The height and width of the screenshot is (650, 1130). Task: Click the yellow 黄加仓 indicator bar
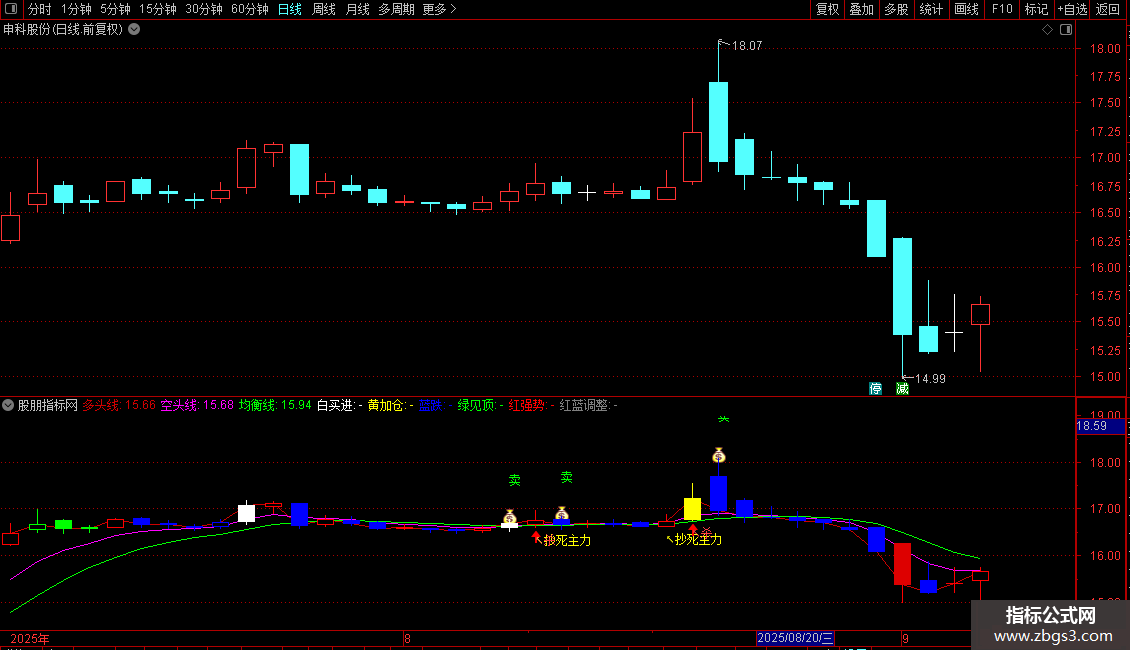coord(692,509)
